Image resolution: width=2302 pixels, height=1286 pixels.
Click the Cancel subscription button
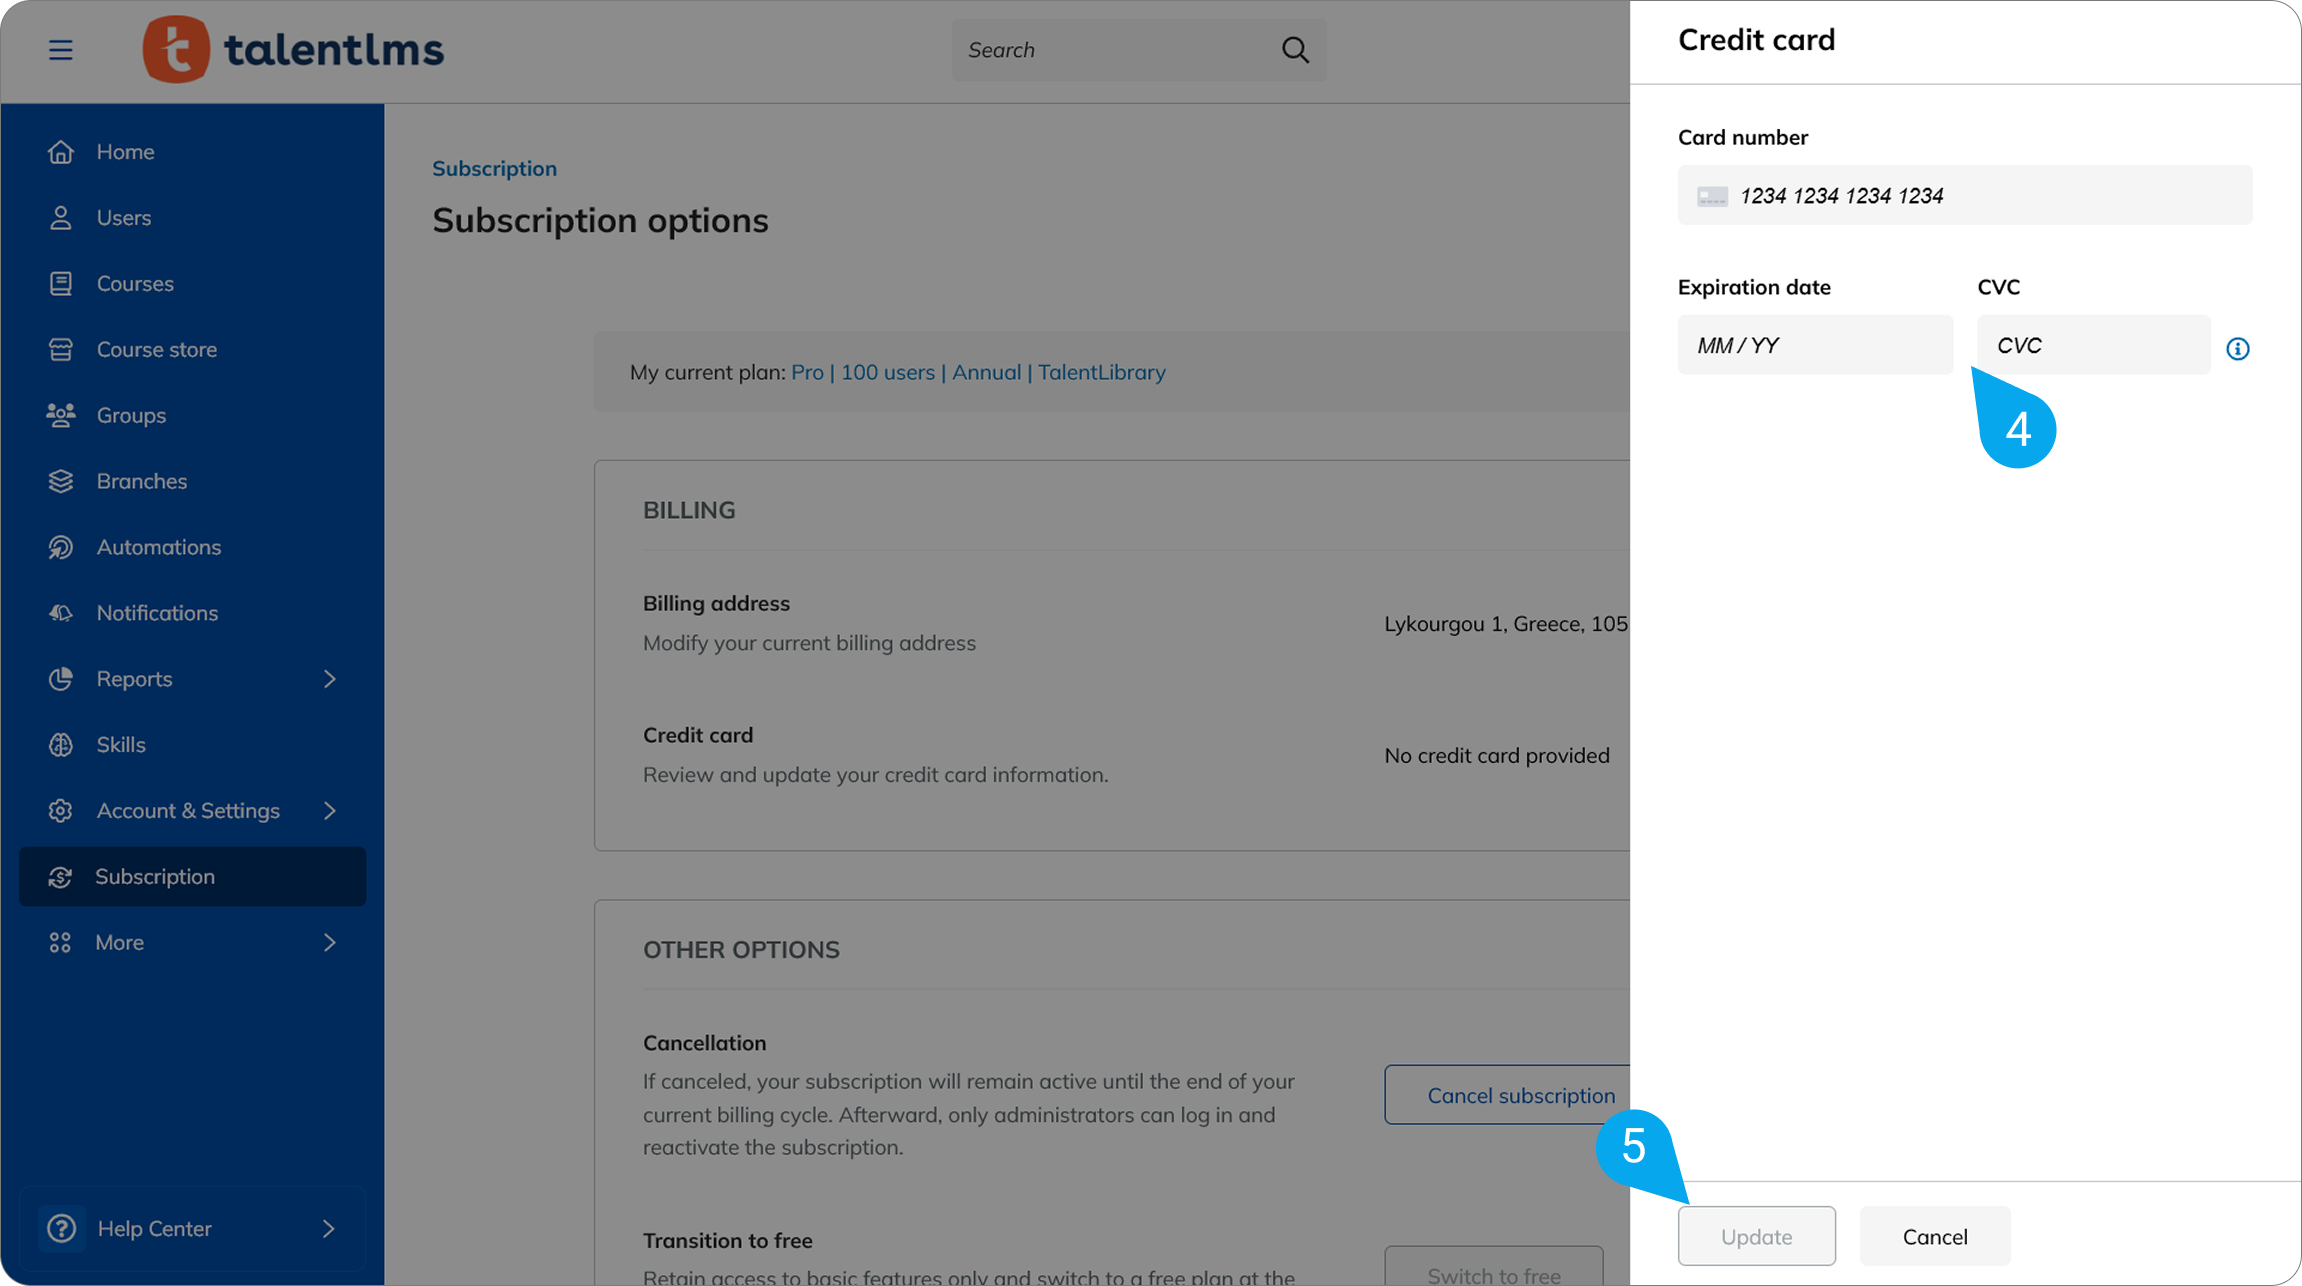tap(1521, 1095)
